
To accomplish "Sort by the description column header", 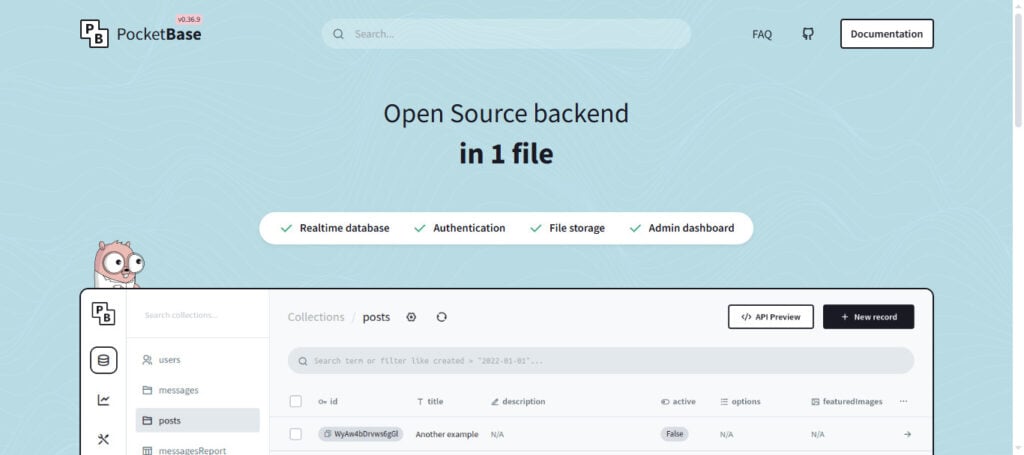I will 518,401.
